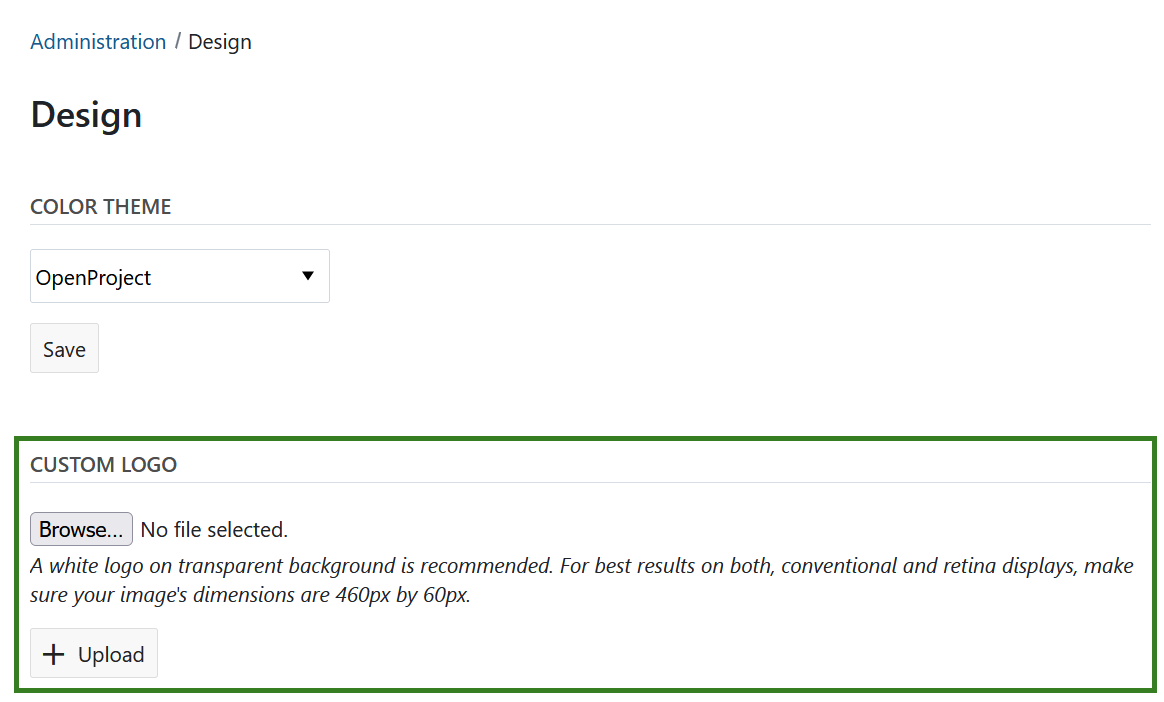
Task: Click the Design breadcrumb item
Action: click(x=220, y=42)
